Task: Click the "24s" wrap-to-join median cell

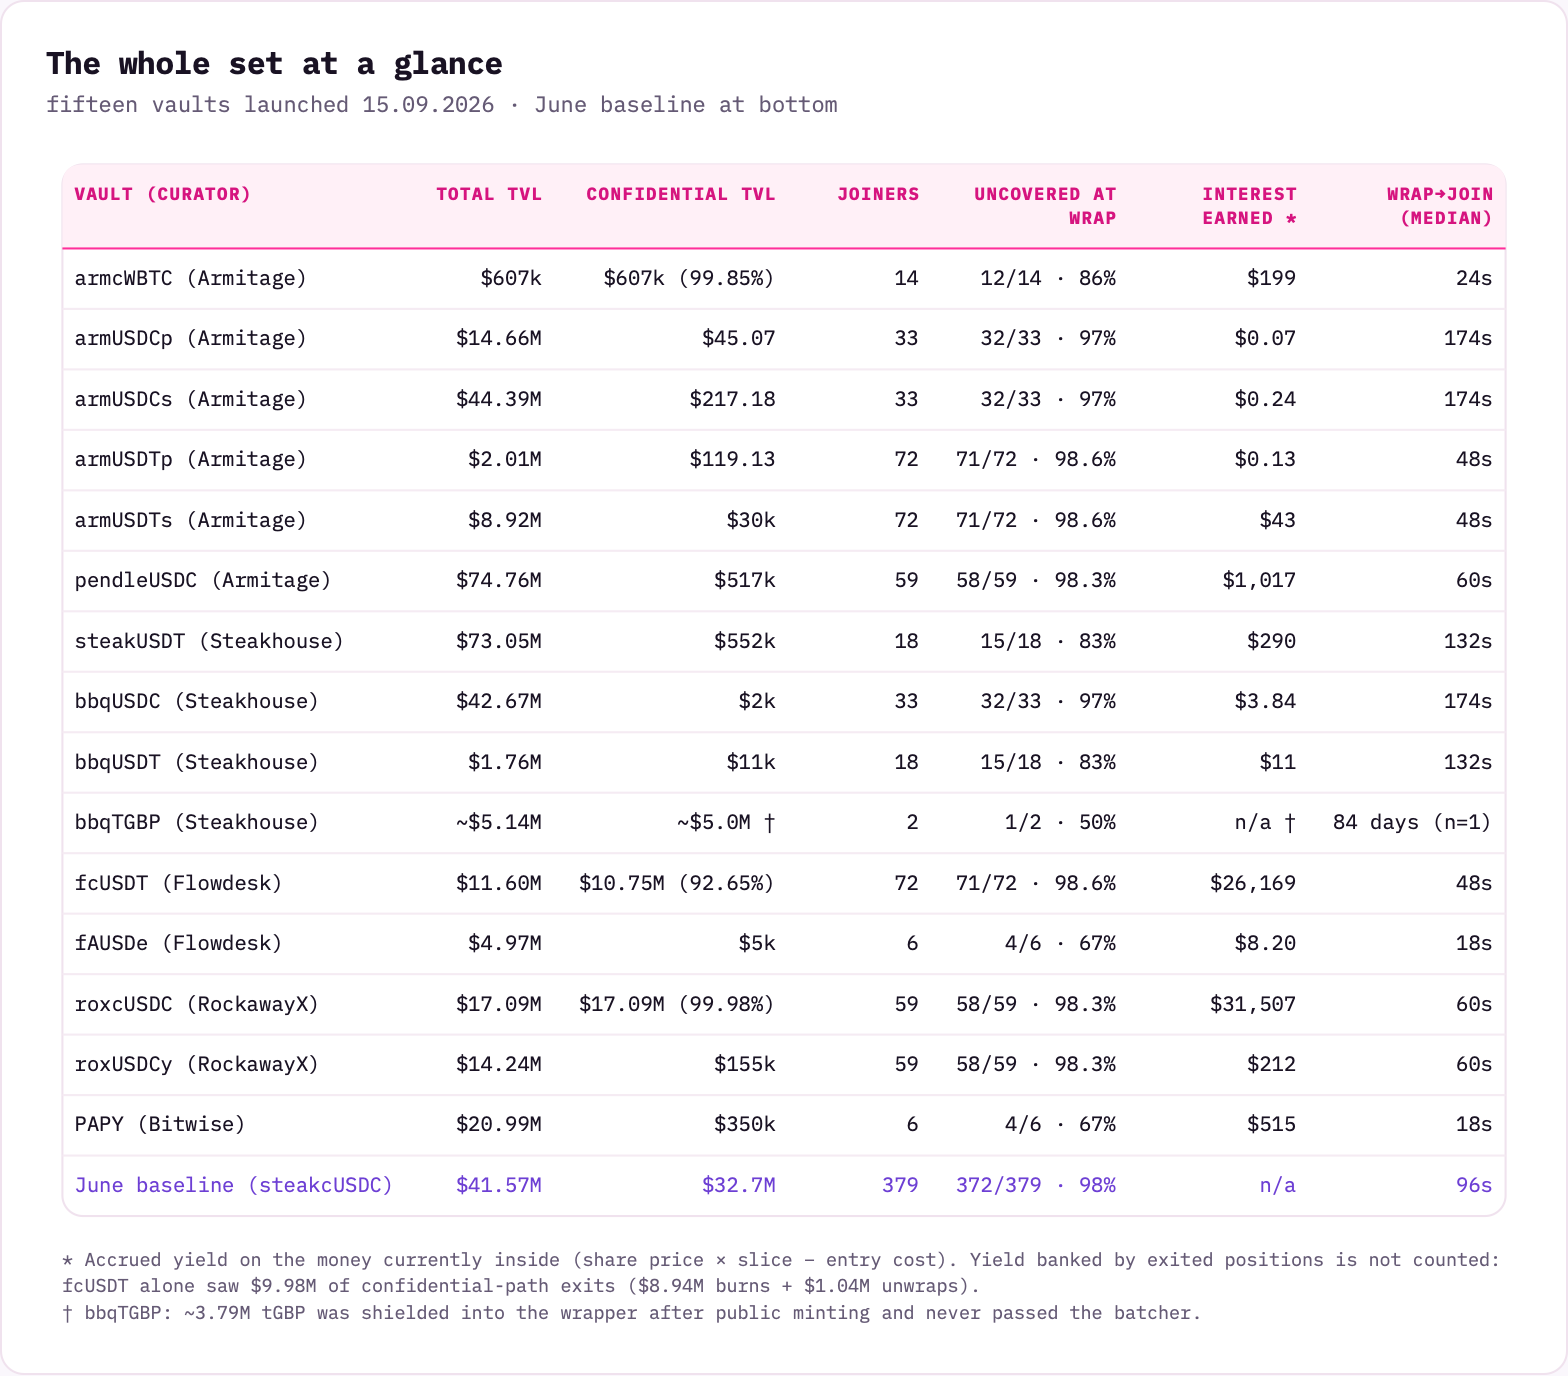Action: click(1474, 278)
